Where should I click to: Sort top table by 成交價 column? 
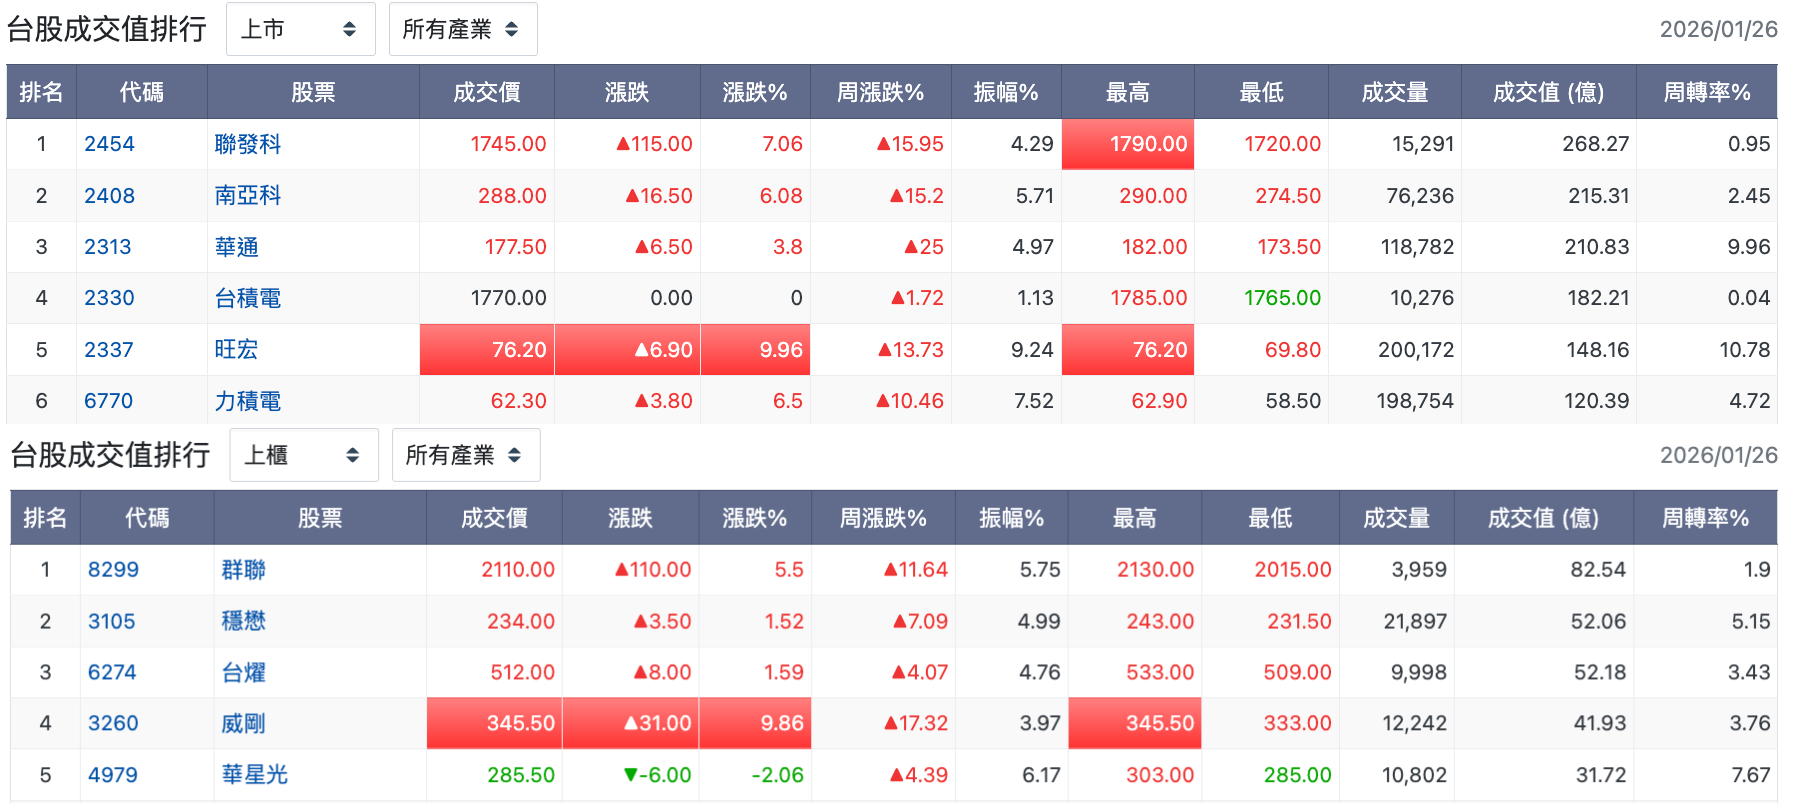click(x=487, y=93)
